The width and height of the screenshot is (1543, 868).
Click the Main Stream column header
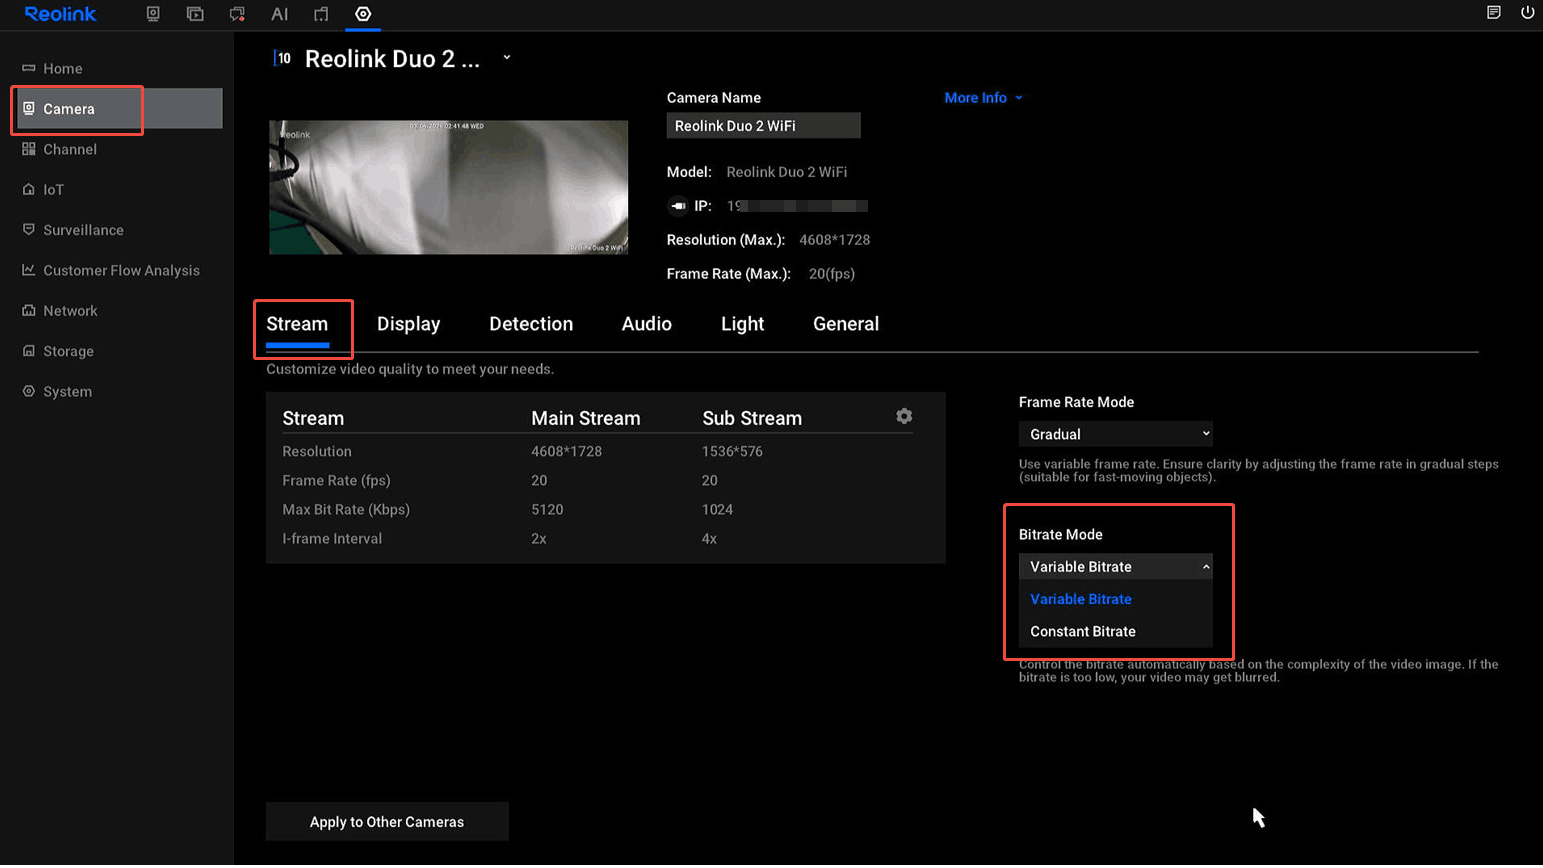(x=585, y=418)
